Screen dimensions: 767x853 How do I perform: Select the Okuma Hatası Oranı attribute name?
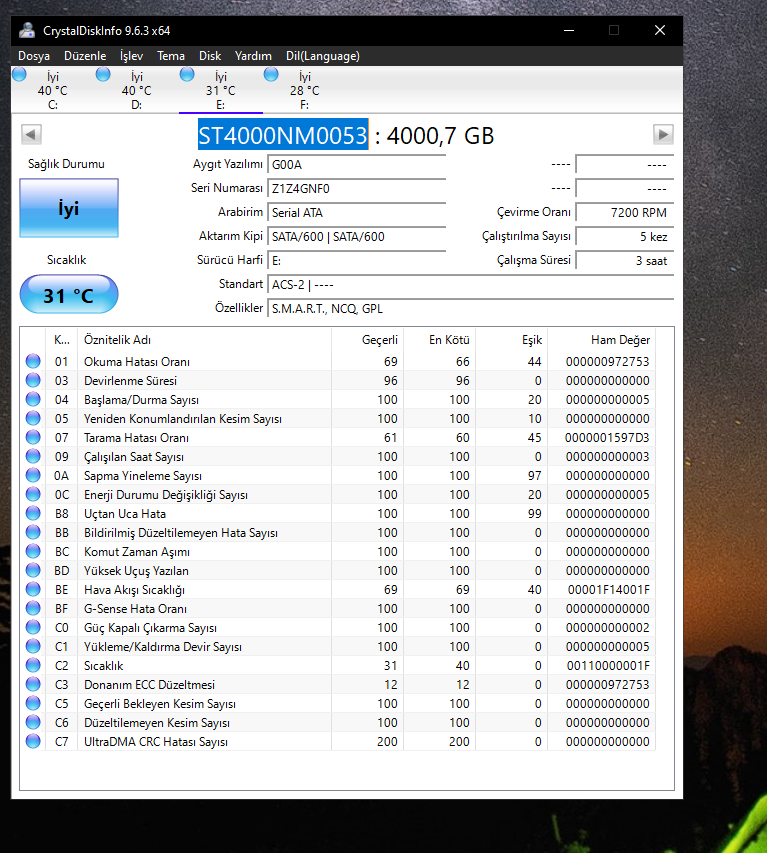[137, 362]
